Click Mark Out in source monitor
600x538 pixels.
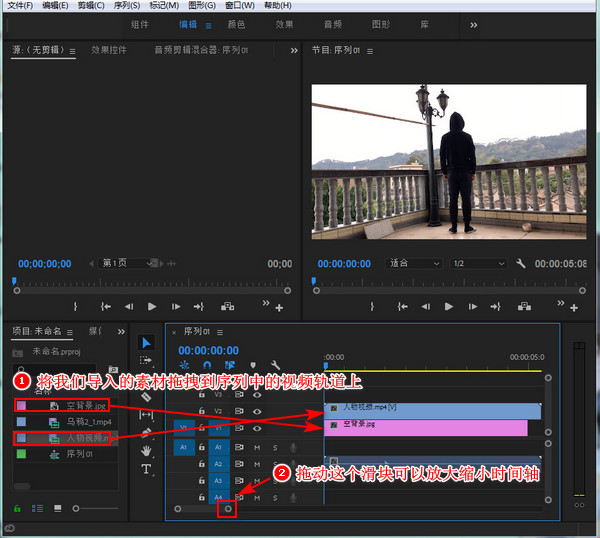coord(75,306)
